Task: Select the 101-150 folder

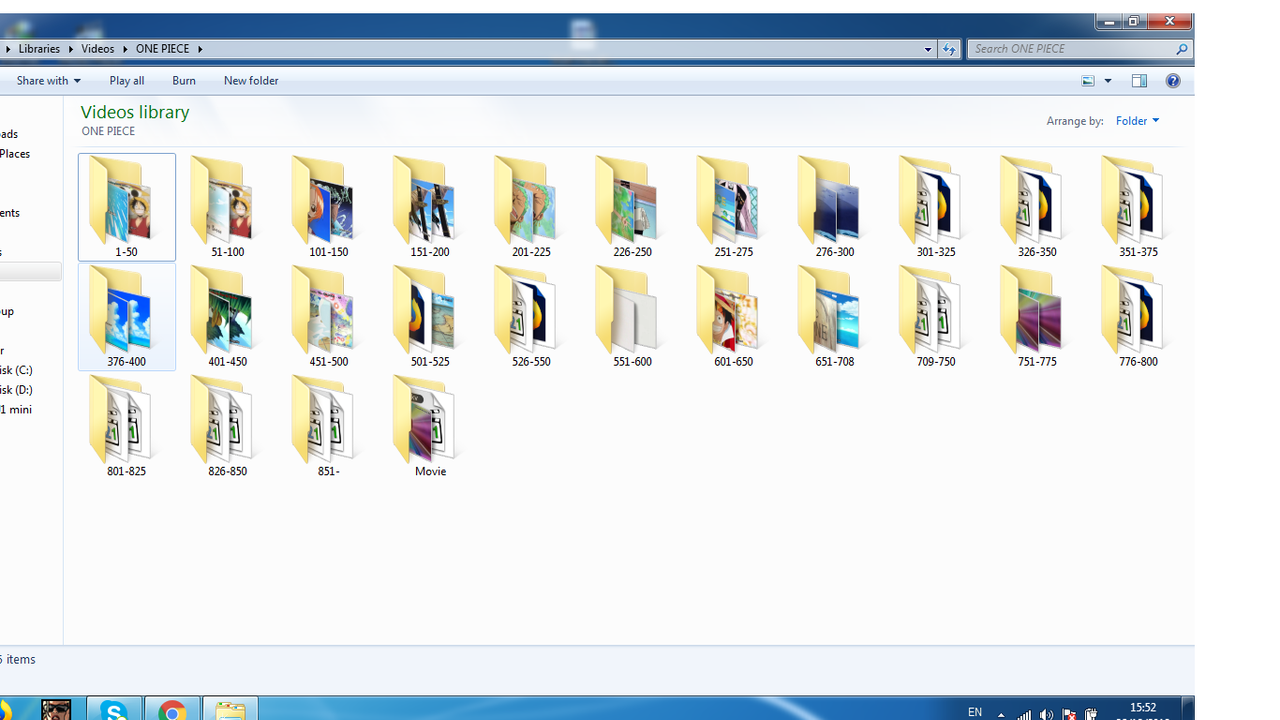Action: tap(328, 207)
